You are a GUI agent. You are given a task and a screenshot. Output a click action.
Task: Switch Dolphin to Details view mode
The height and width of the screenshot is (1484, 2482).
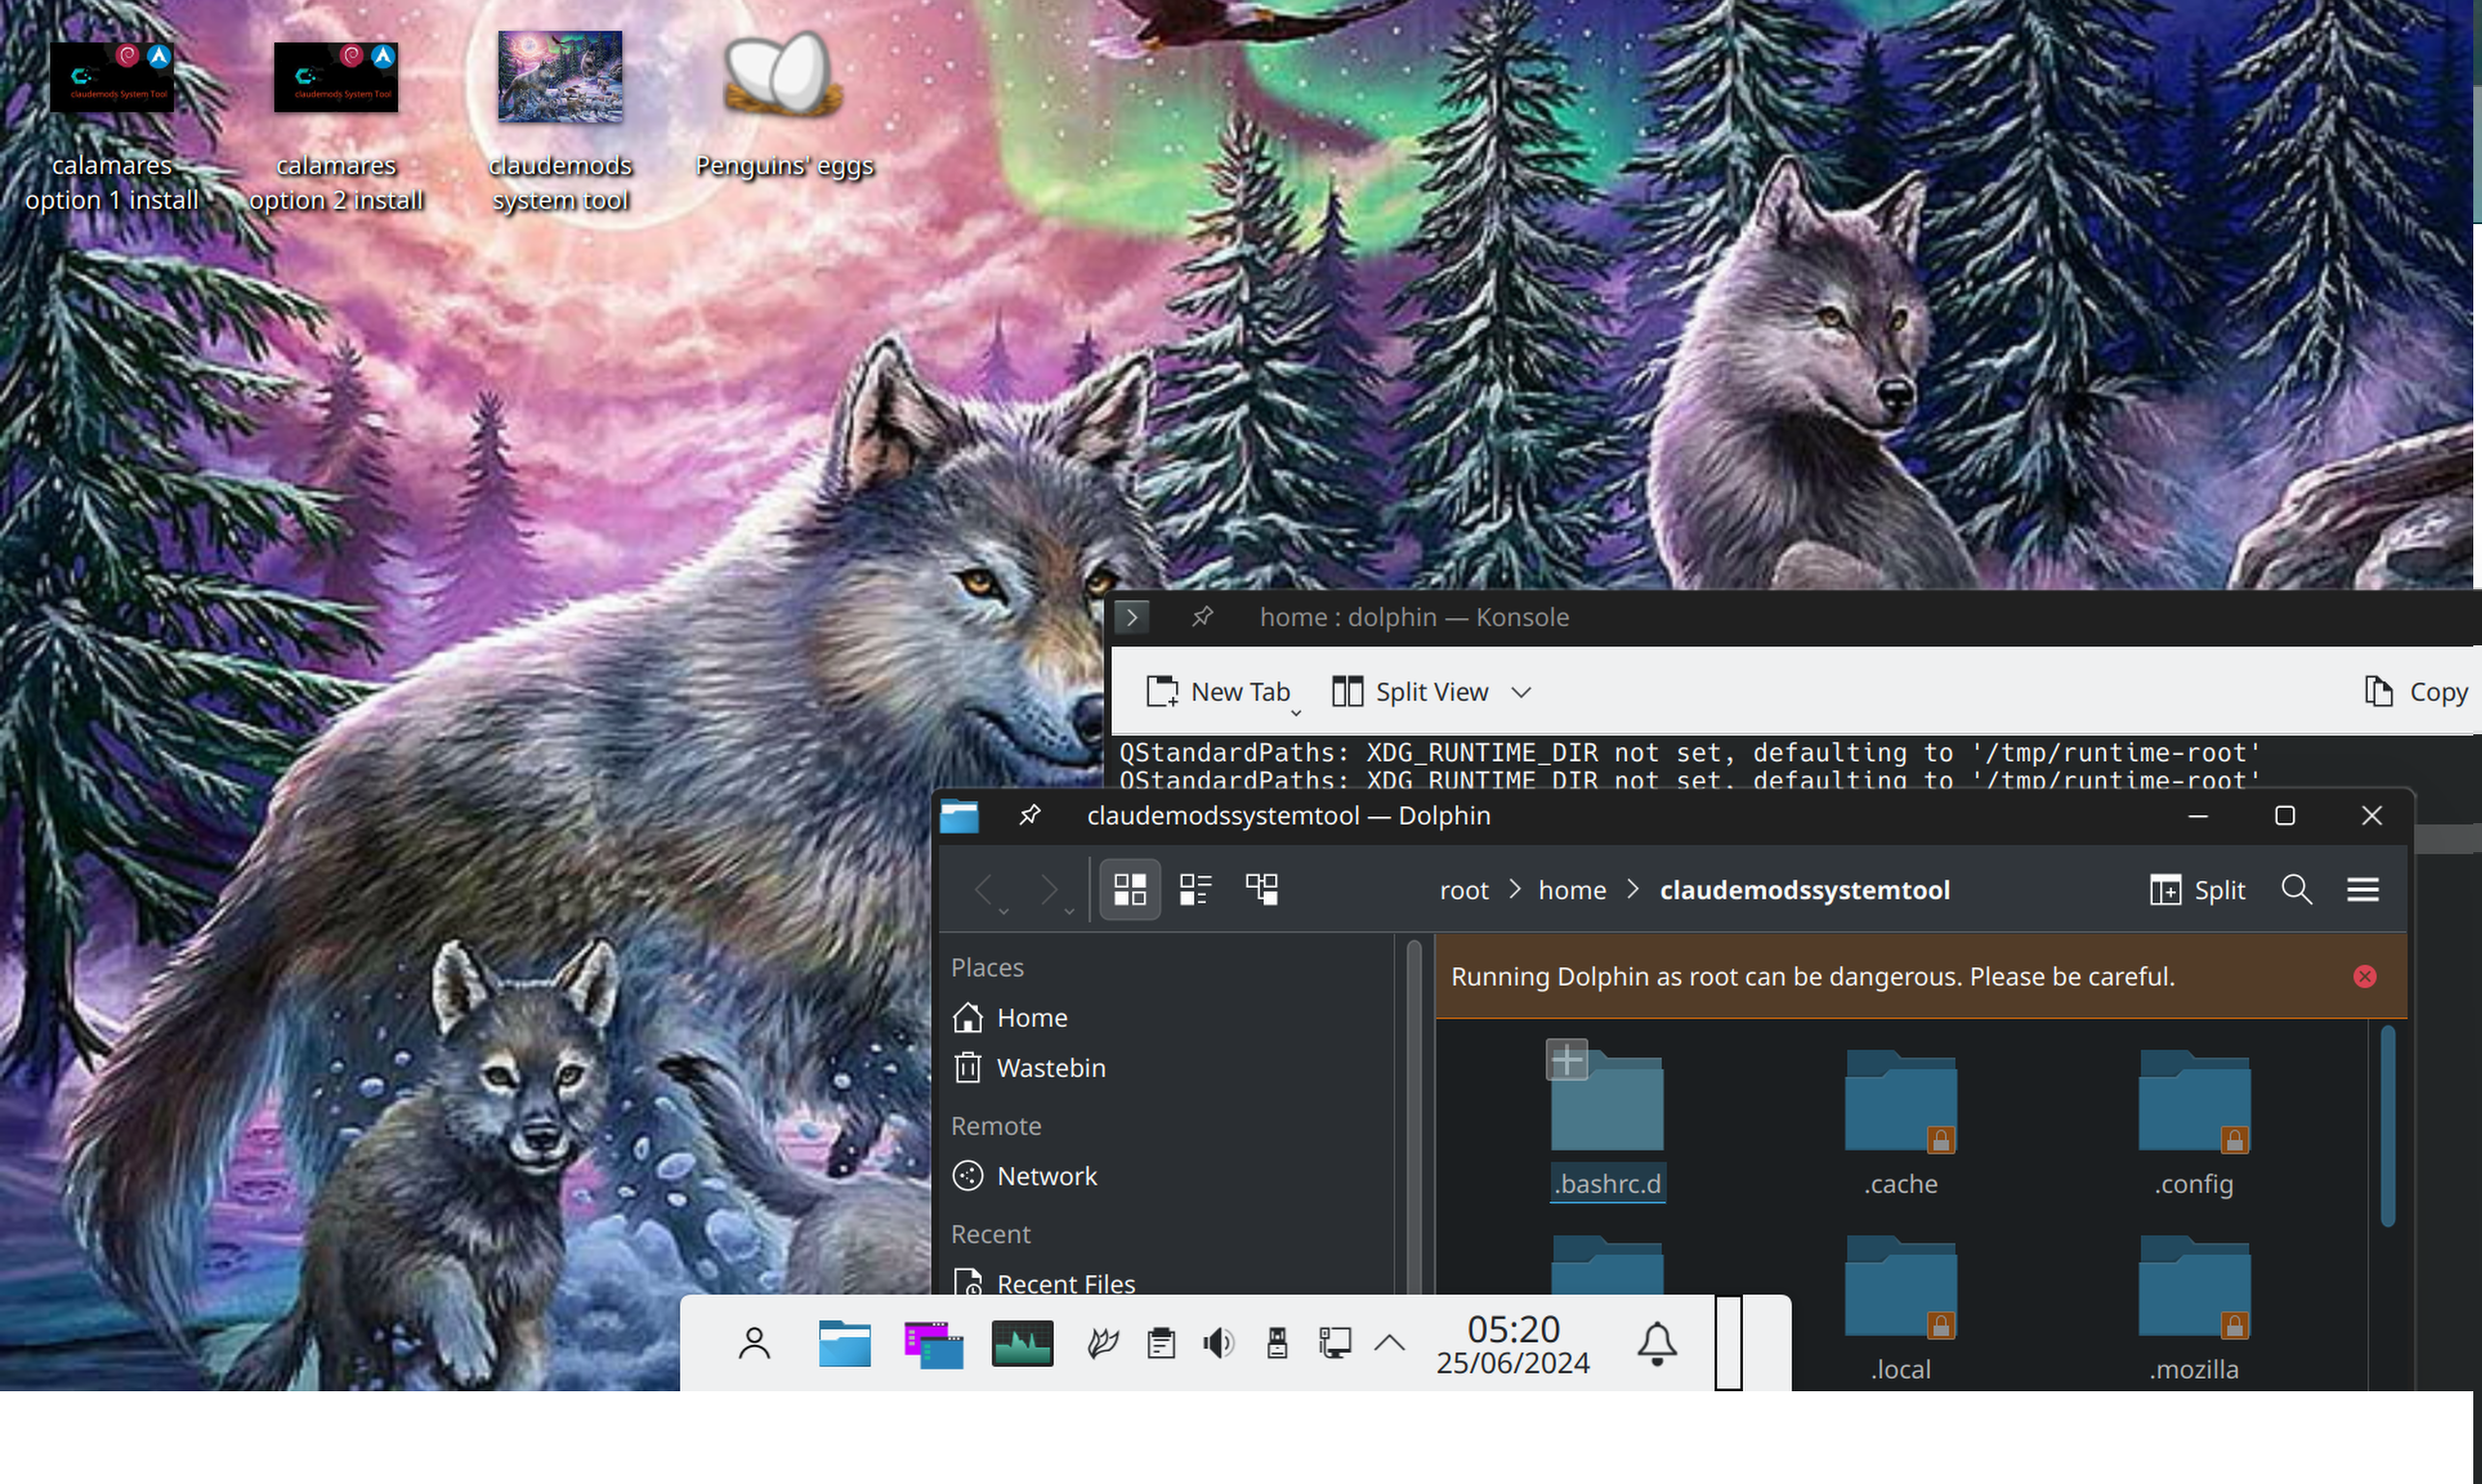(1262, 890)
